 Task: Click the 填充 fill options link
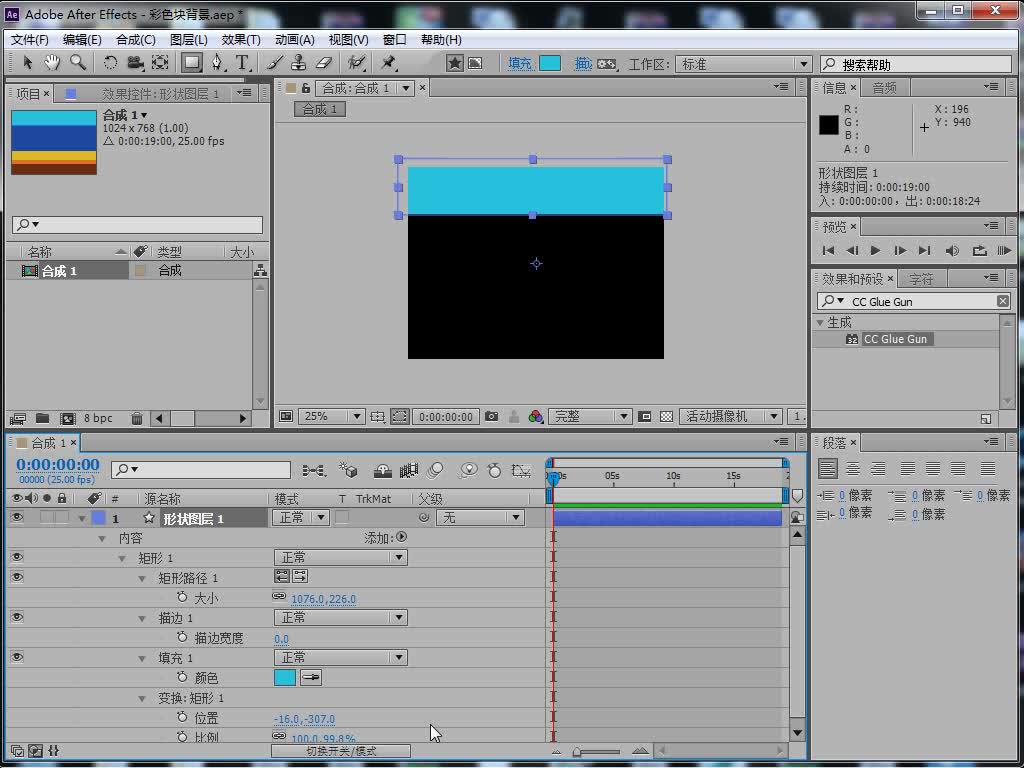[520, 63]
